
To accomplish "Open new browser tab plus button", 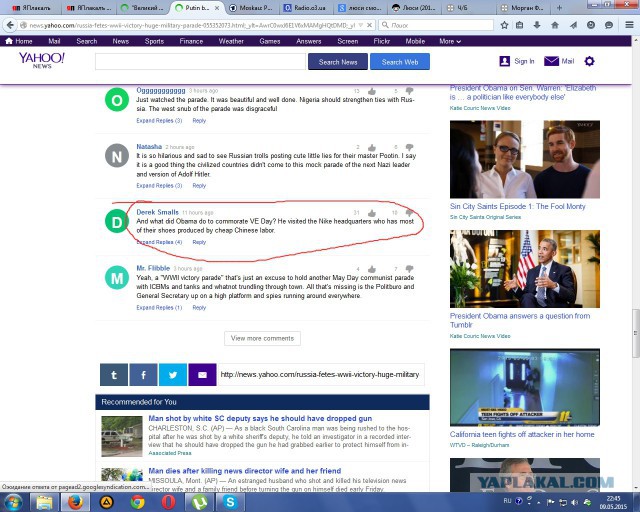I will pyautogui.click(x=559, y=8).
